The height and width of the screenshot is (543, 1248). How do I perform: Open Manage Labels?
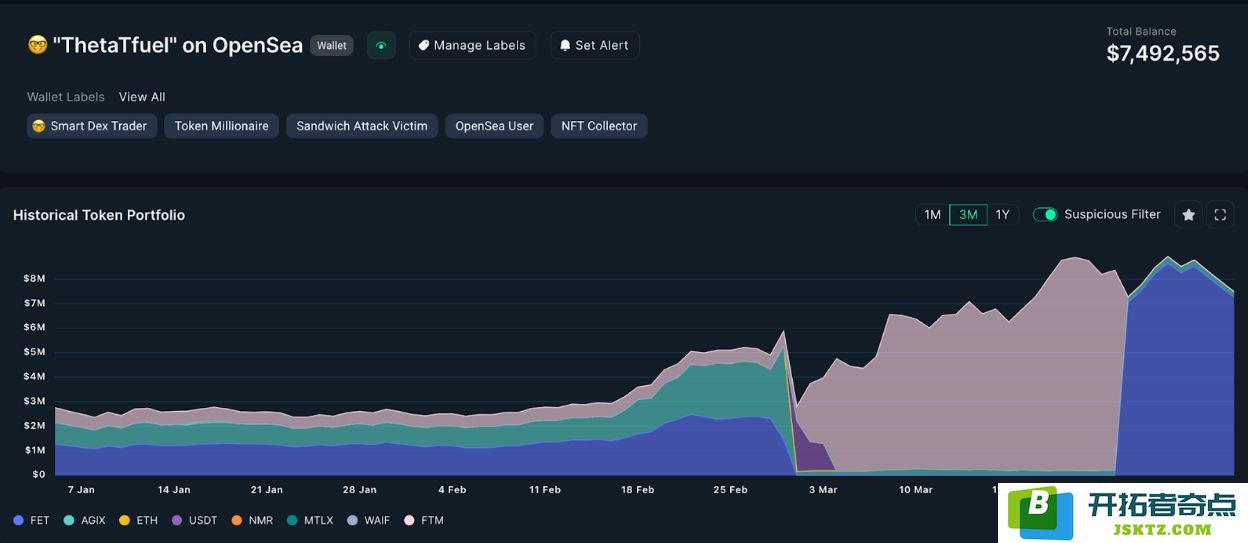472,45
